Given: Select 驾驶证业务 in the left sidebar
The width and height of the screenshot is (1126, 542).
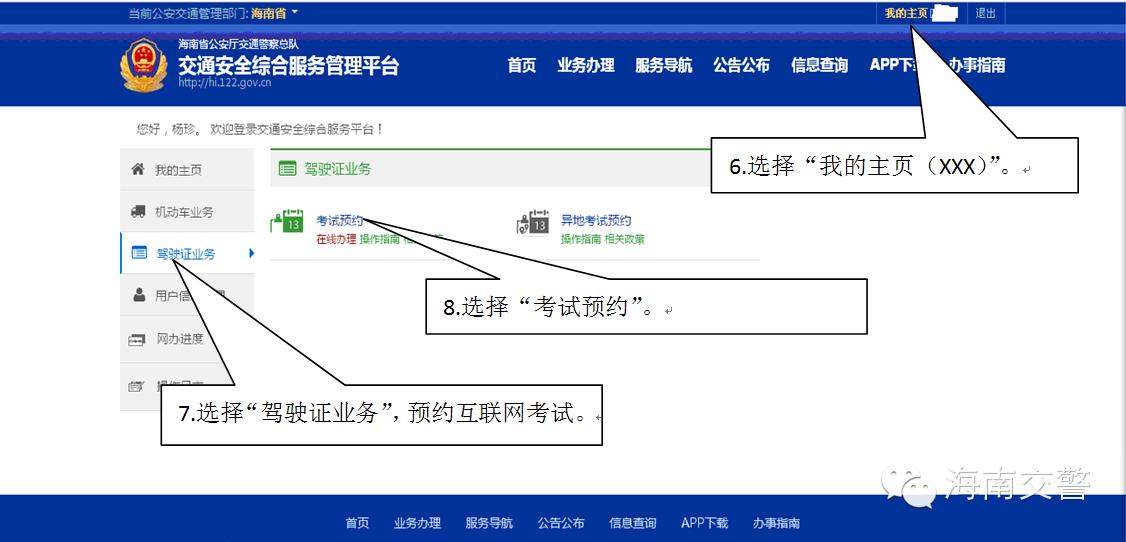Looking at the screenshot, I should pyautogui.click(x=187, y=253).
